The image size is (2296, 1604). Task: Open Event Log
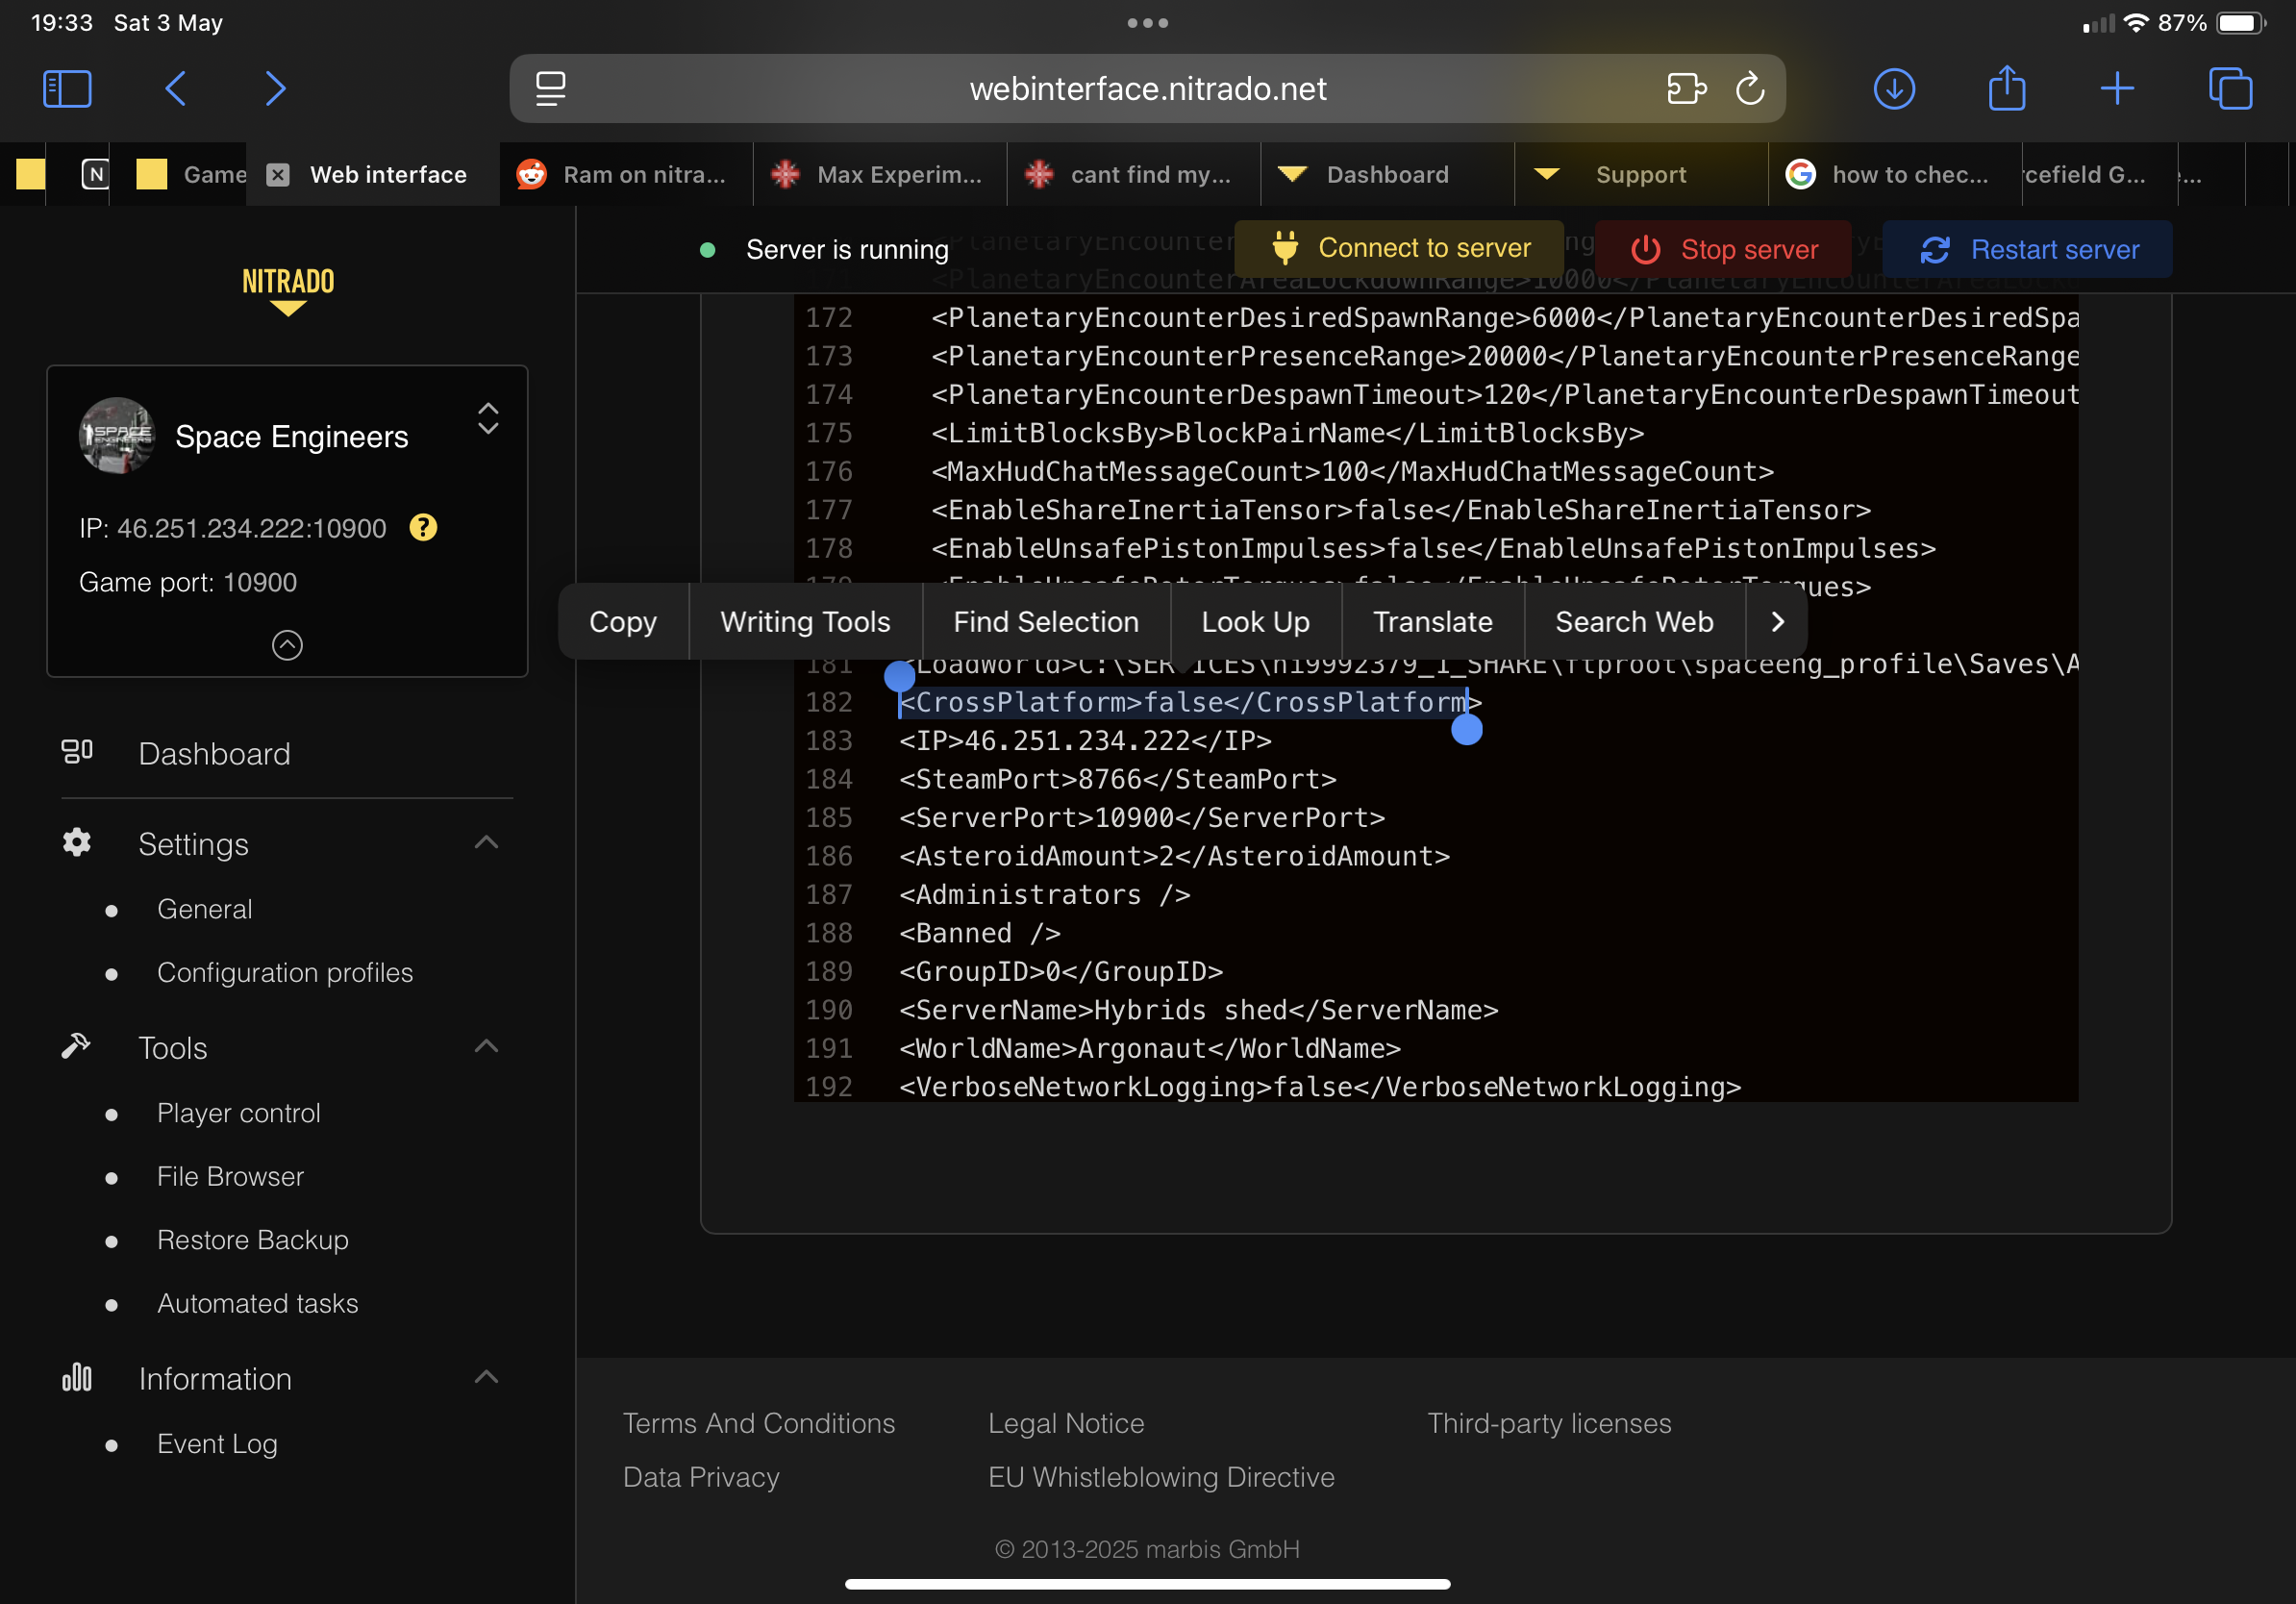click(217, 1443)
